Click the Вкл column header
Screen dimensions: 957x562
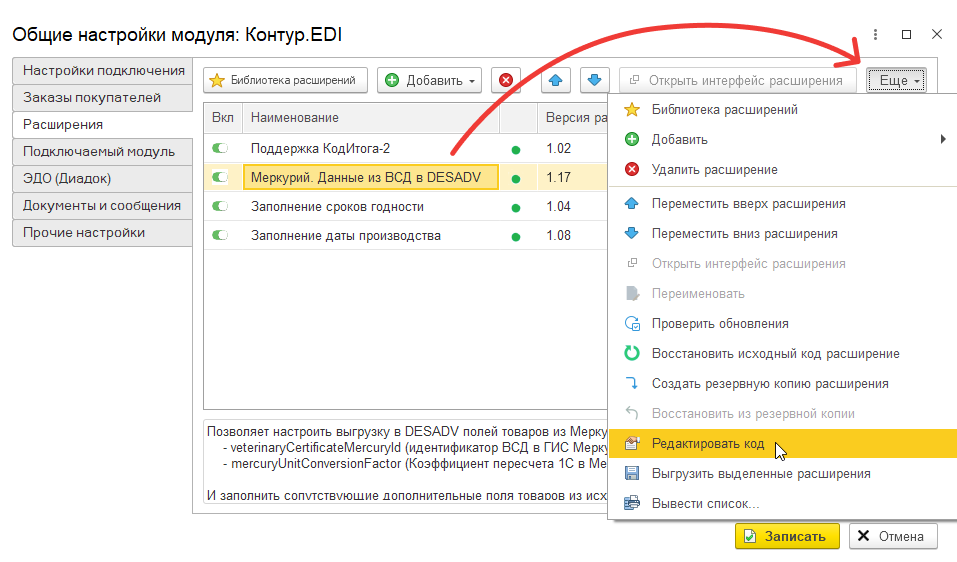click(223, 118)
